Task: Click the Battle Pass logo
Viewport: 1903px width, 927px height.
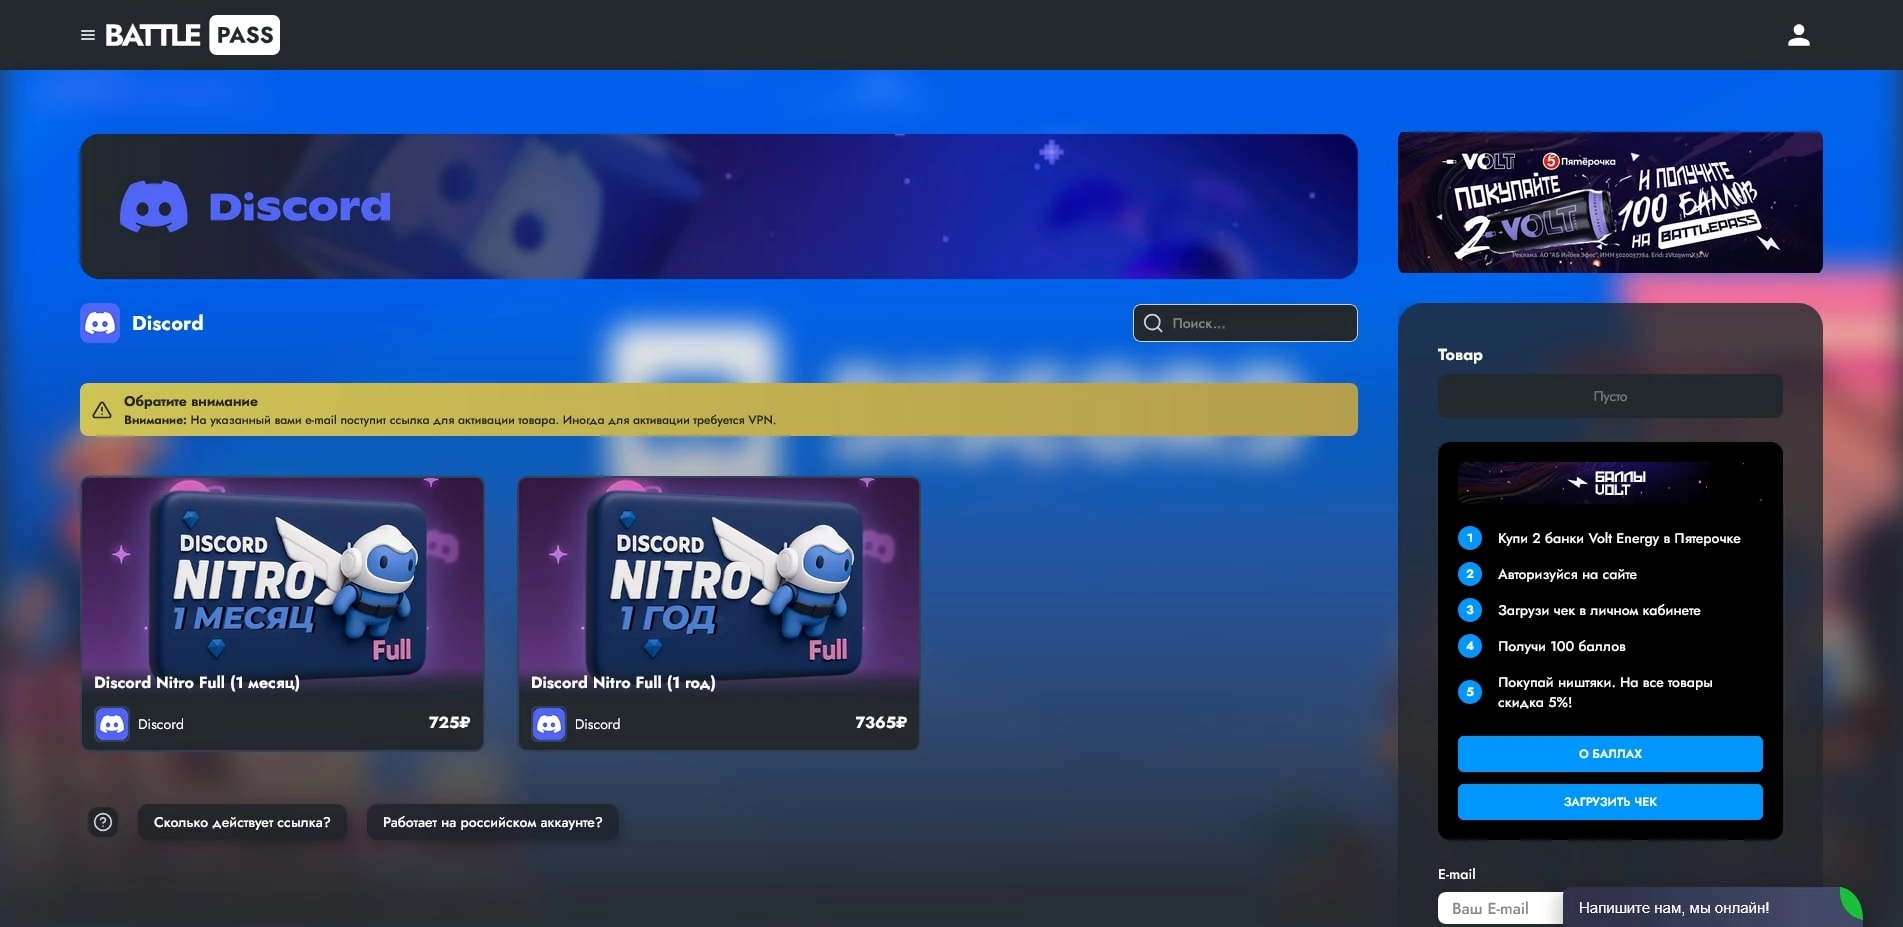Action: coord(193,35)
